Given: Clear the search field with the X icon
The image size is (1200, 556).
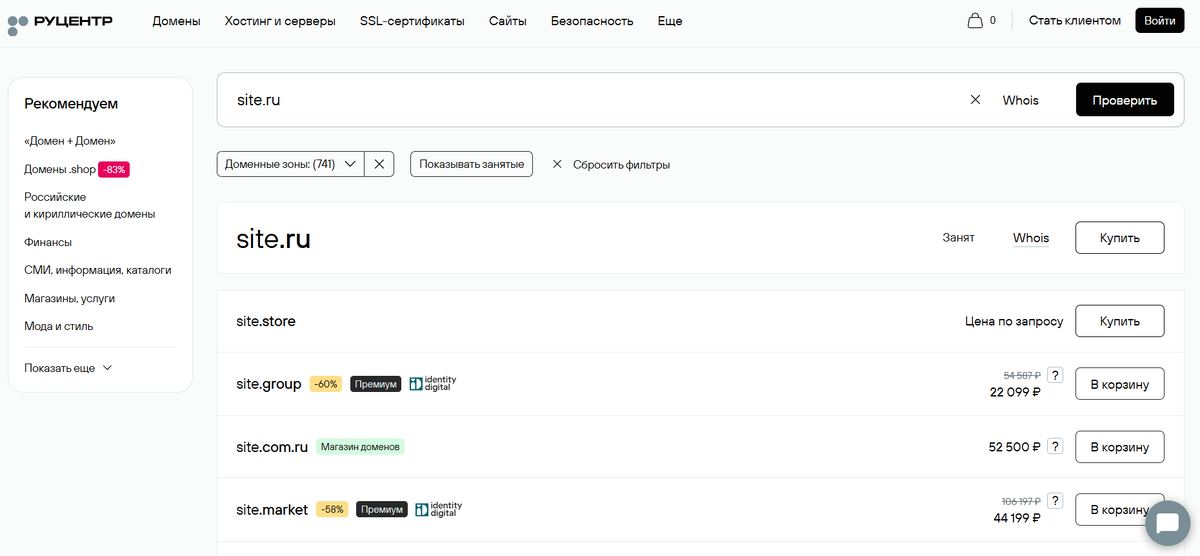Looking at the screenshot, I should pos(975,100).
